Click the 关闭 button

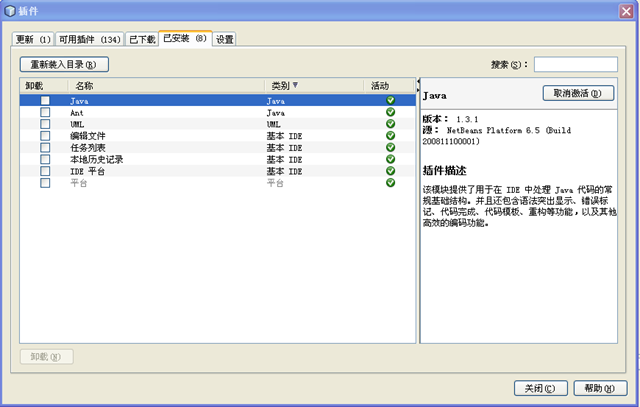point(540,388)
